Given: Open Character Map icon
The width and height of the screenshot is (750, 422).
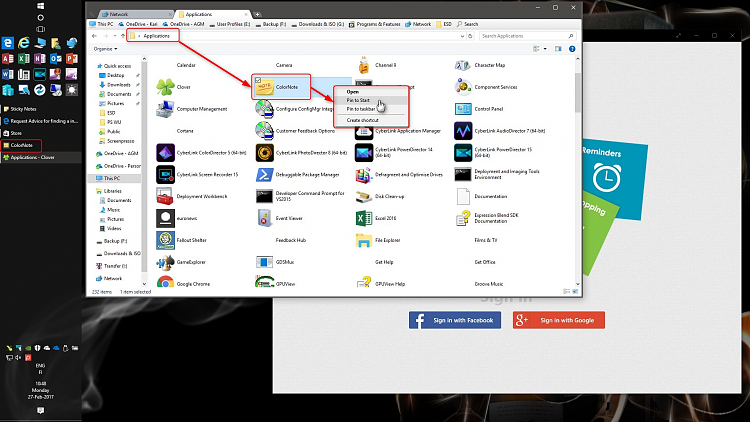Looking at the screenshot, I should [x=463, y=65].
